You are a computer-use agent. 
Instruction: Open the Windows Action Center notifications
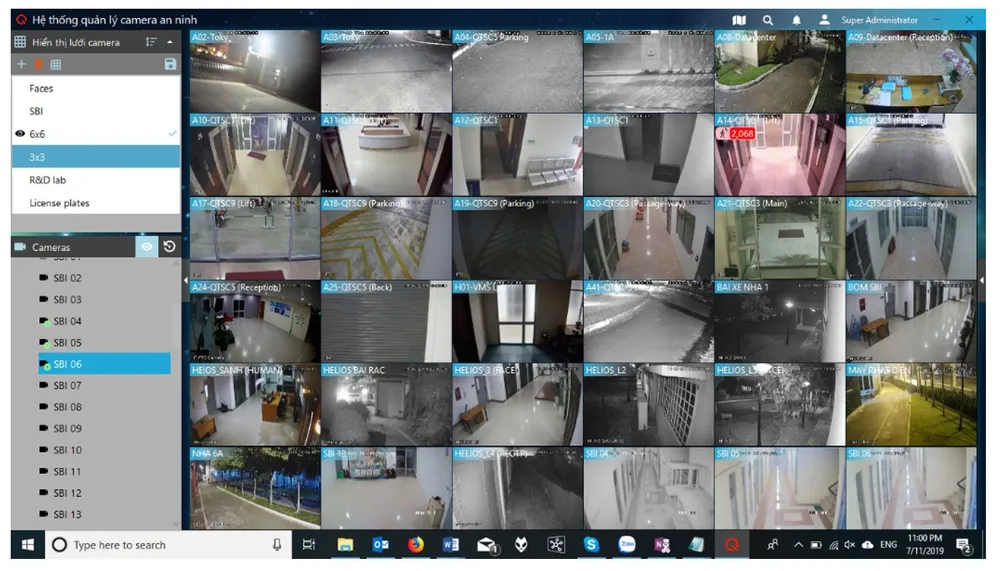(x=964, y=545)
